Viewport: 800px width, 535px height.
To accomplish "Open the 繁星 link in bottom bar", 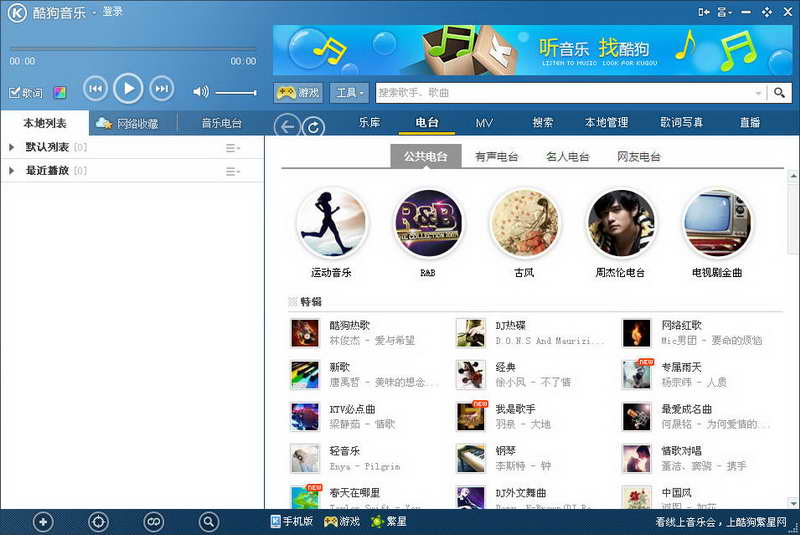I will [389, 521].
